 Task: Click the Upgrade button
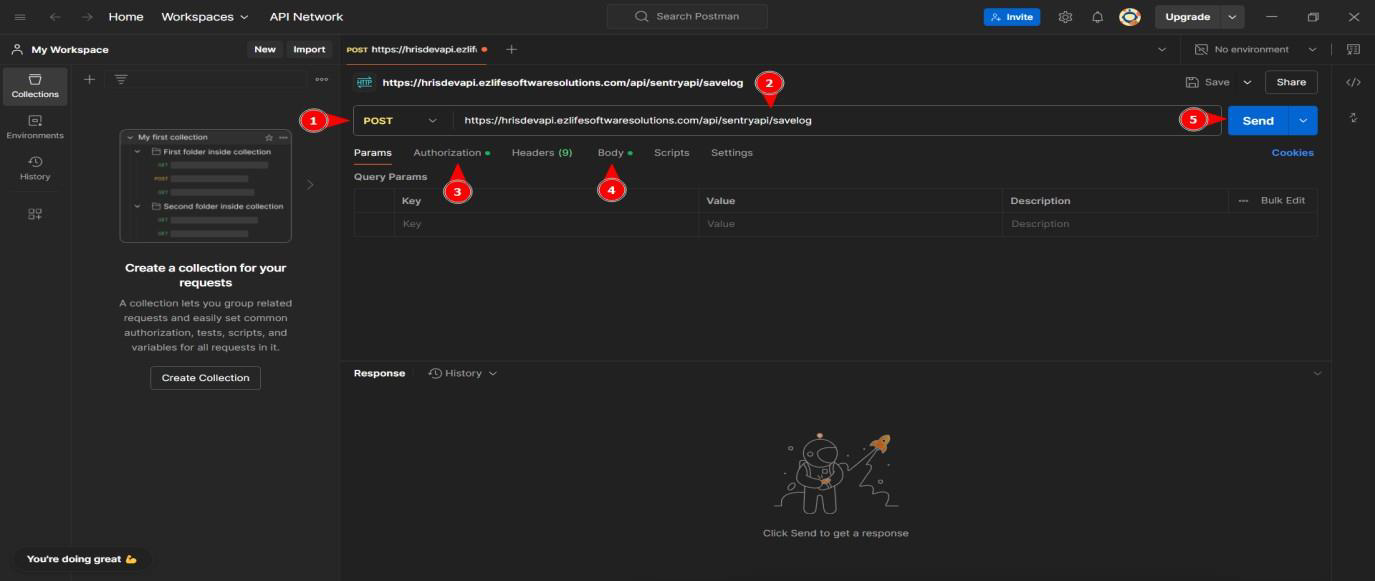pyautogui.click(x=1188, y=17)
